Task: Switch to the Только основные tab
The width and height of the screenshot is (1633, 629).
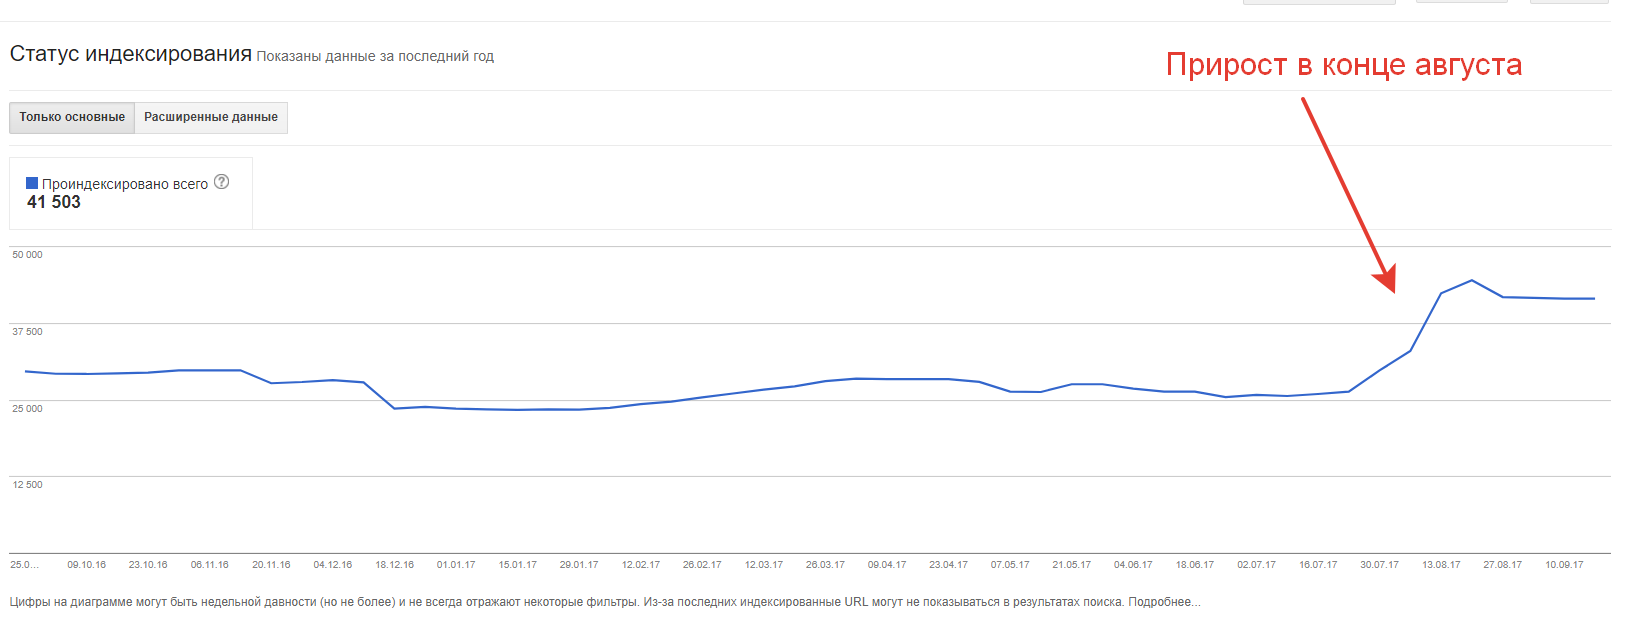Action: point(72,117)
